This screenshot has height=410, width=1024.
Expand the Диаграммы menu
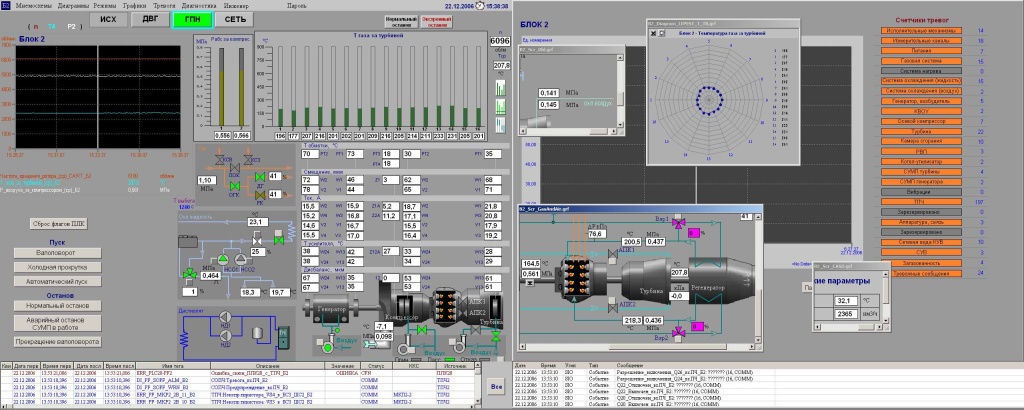75,5
